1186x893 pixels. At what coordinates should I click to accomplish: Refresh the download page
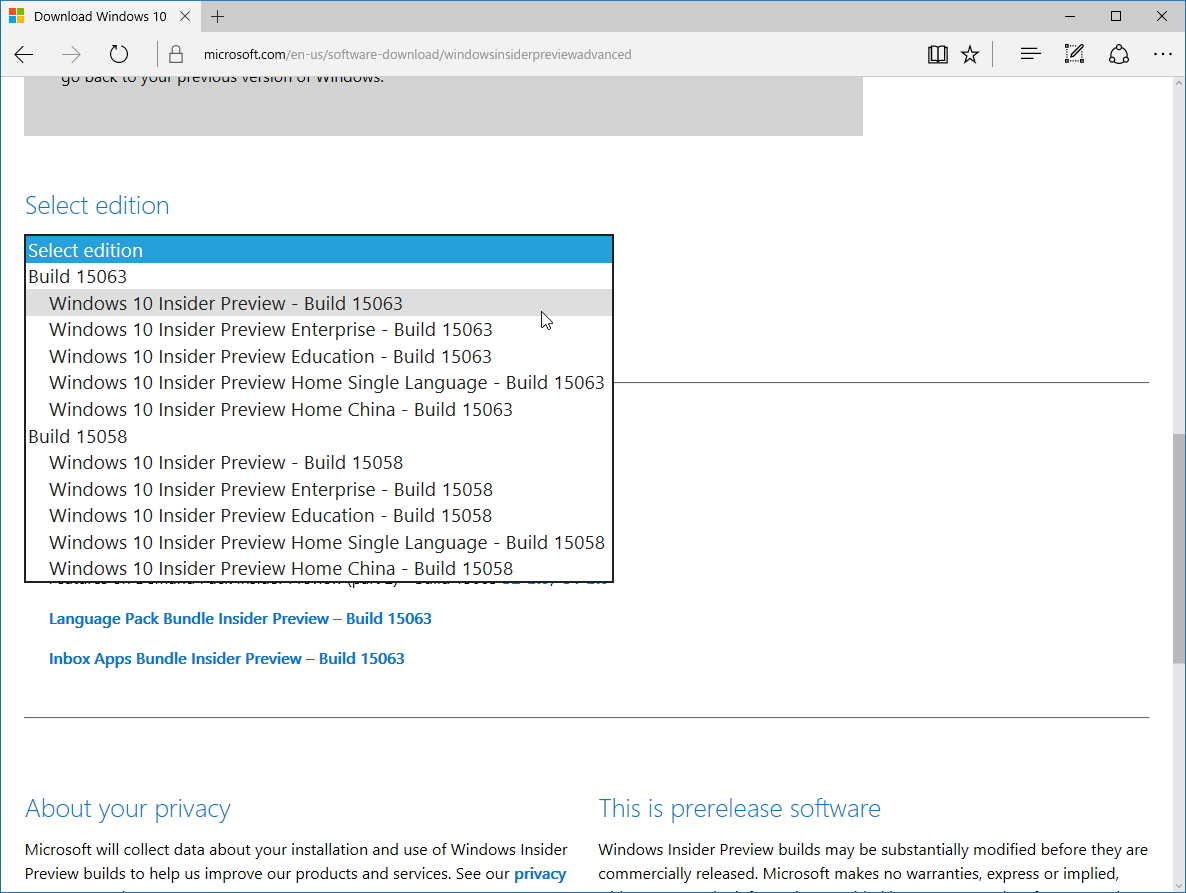click(x=119, y=54)
